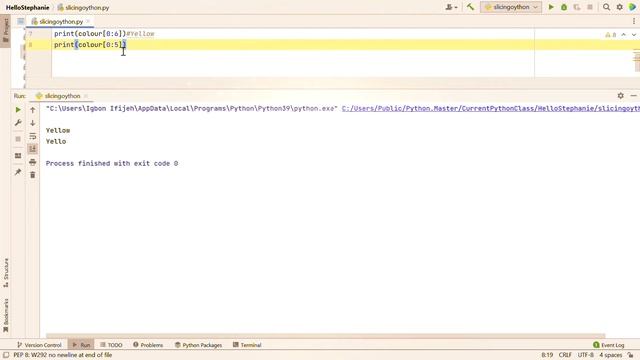Screen dimensions: 640x360
Task: Click code line print(colour[0:5])
Action: click(x=90, y=44)
